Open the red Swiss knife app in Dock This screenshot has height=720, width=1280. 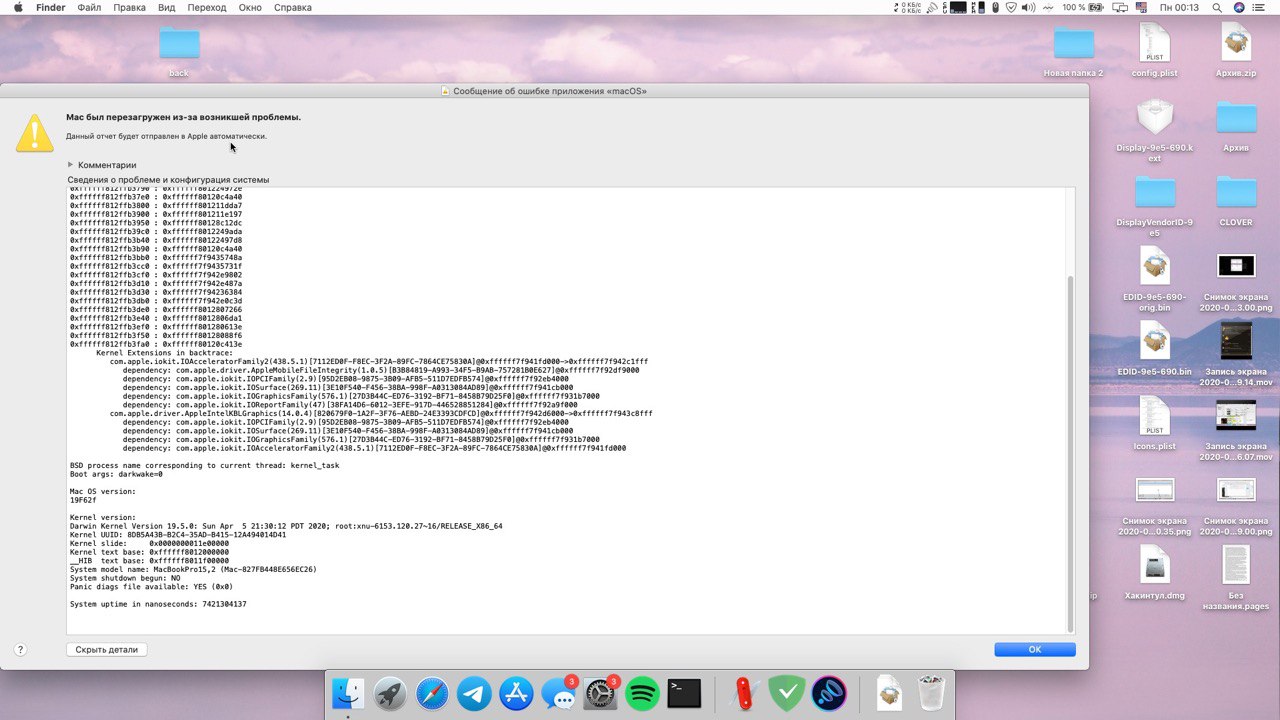744,693
